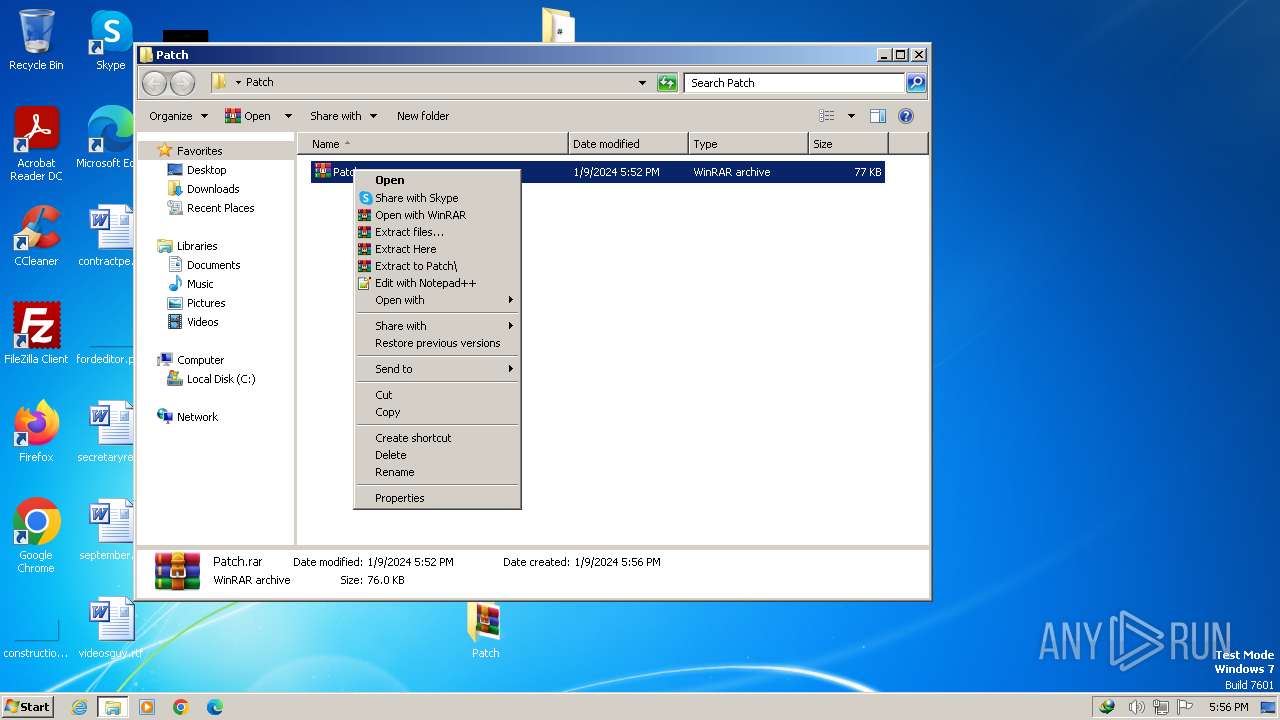Refresh the Patch folder view
1280x720 pixels.
coord(667,83)
